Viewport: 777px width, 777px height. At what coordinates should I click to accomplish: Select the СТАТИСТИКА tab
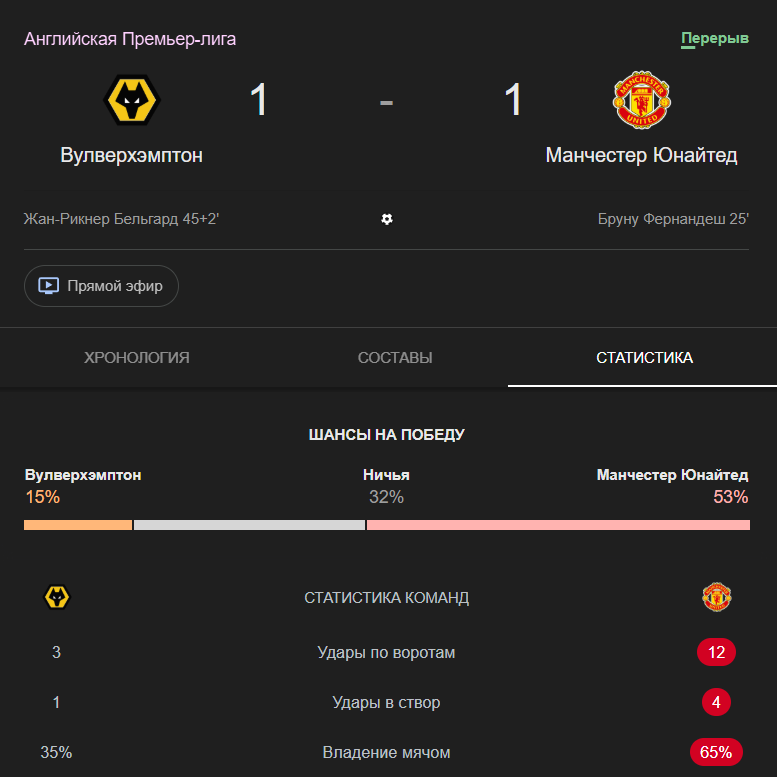(644, 358)
